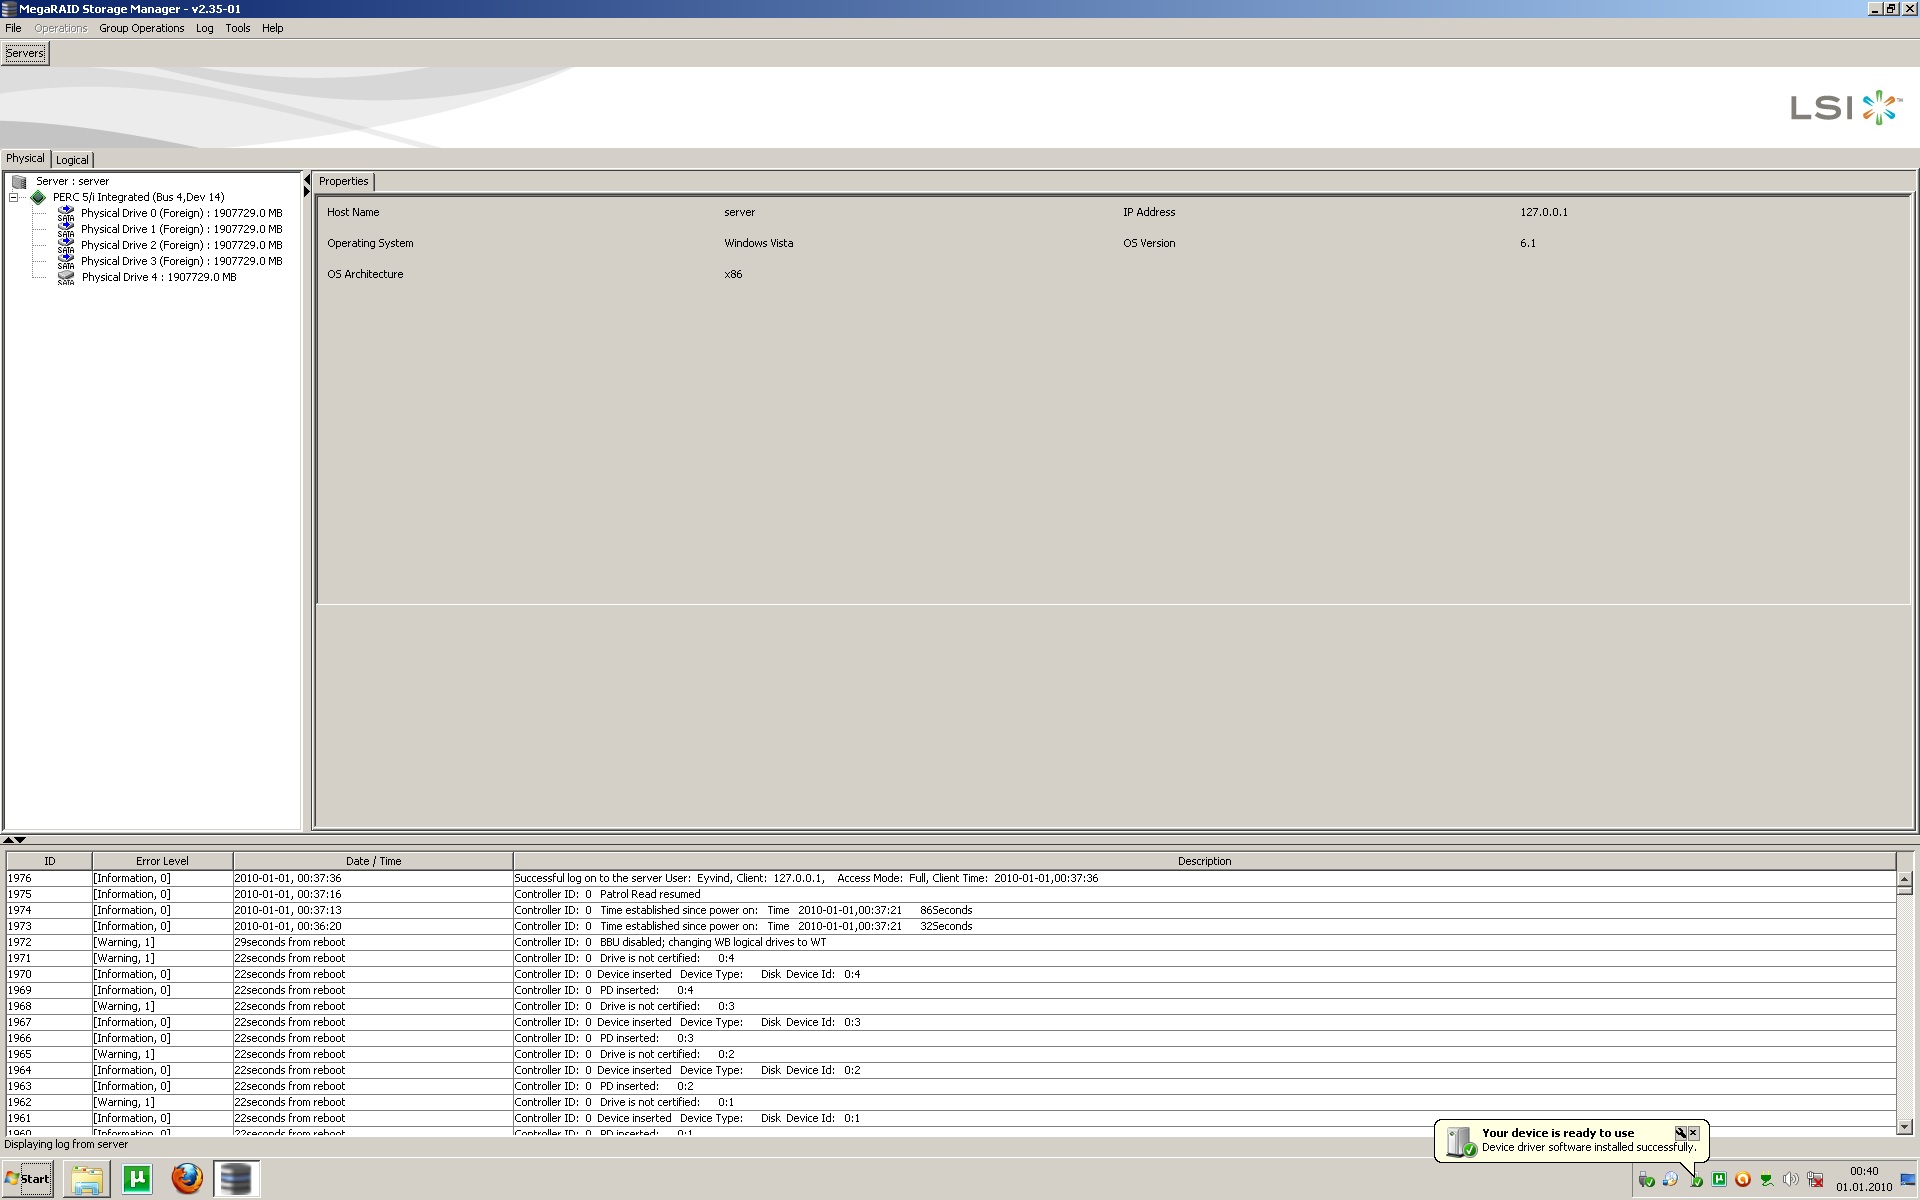Viewport: 1920px width, 1200px height.
Task: Click the orange circular arrow tray icon
Action: tap(1743, 1180)
